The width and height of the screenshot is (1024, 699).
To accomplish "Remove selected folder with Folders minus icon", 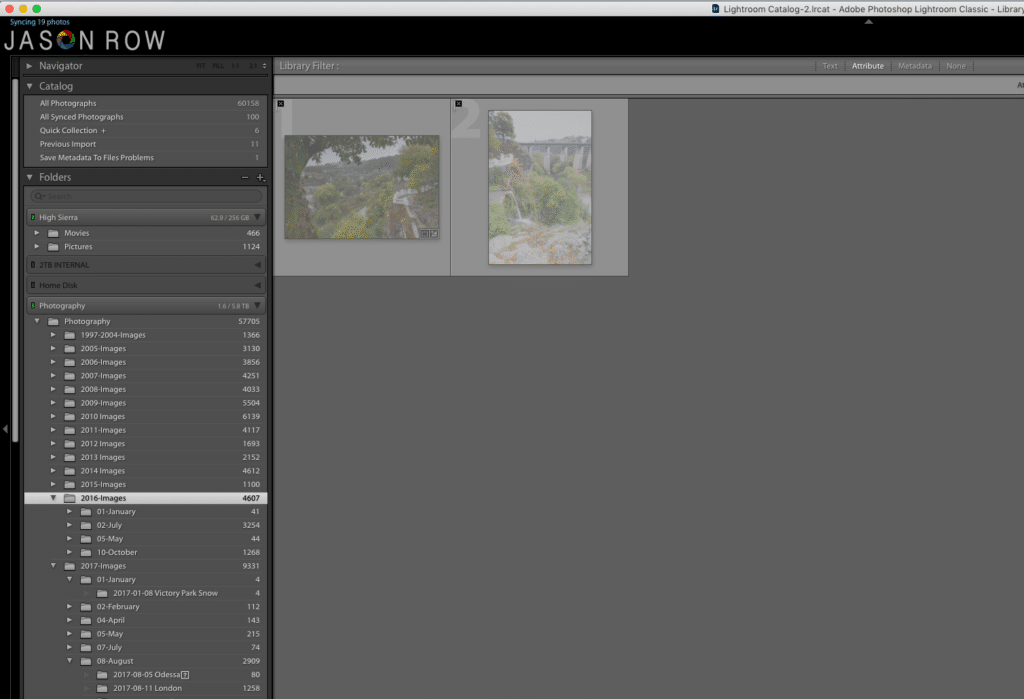I will (x=245, y=177).
